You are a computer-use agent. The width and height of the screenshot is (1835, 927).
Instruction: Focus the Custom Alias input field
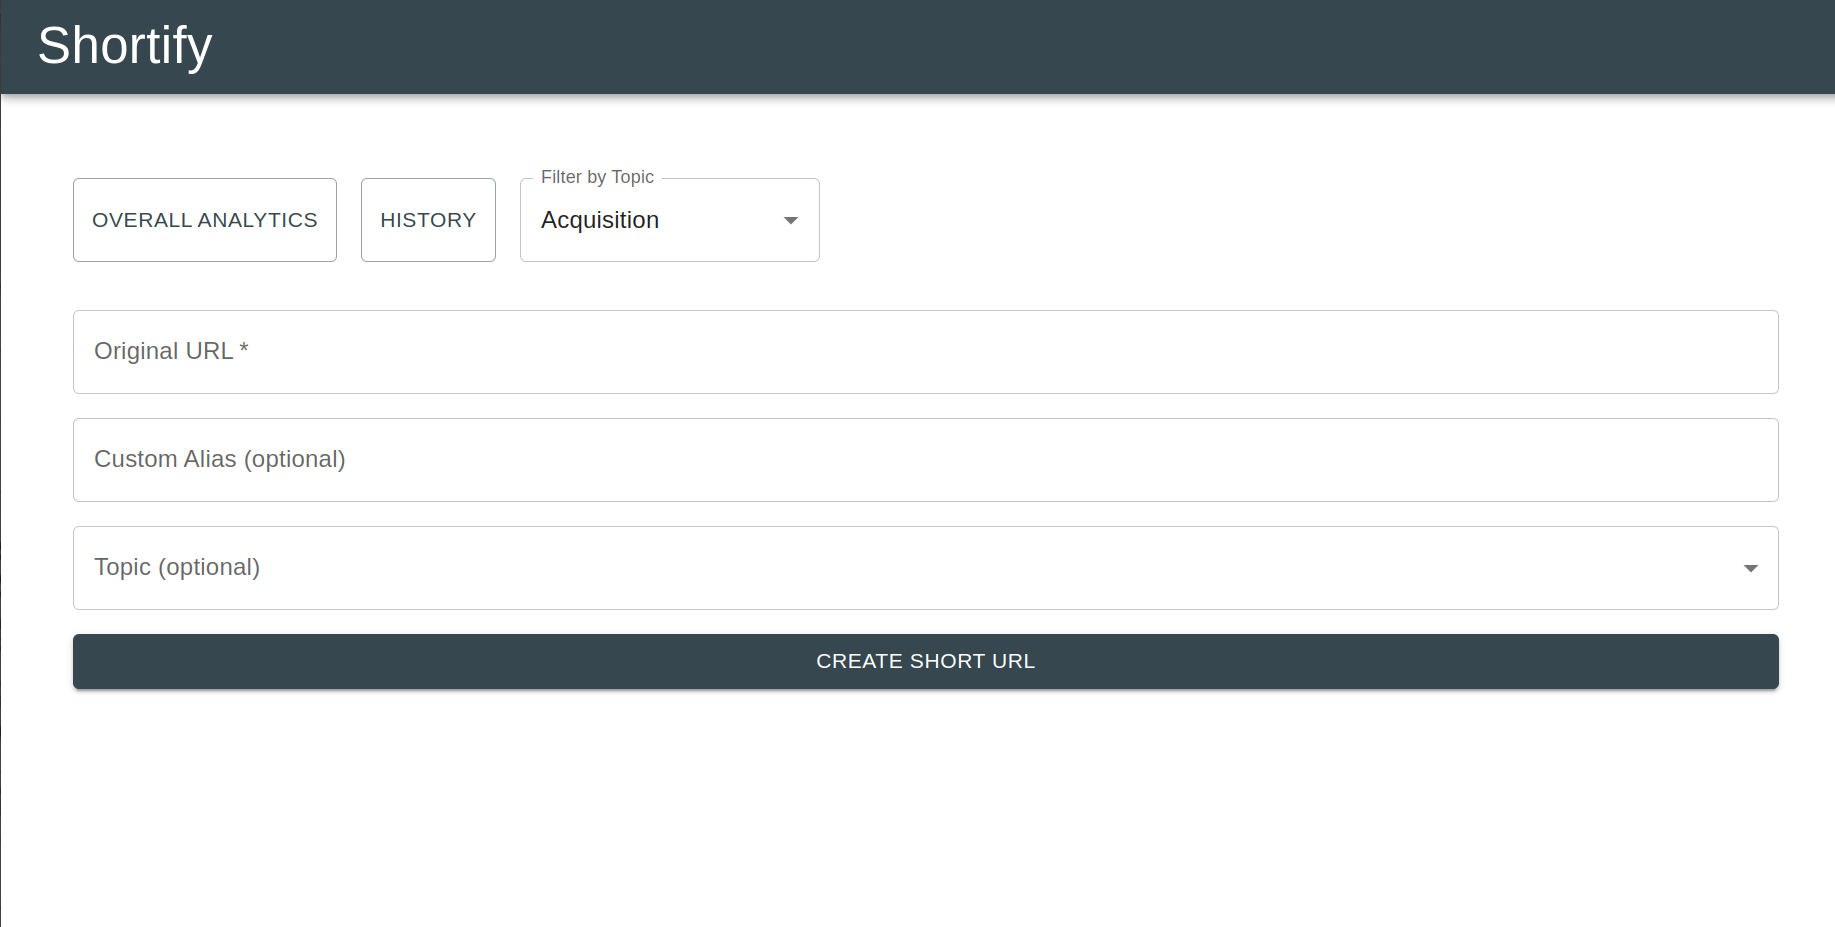tap(925, 460)
